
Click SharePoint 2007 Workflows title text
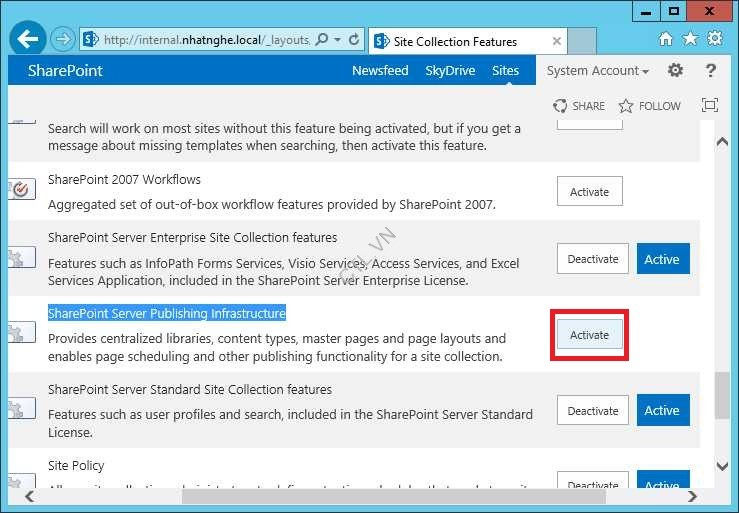point(124,180)
